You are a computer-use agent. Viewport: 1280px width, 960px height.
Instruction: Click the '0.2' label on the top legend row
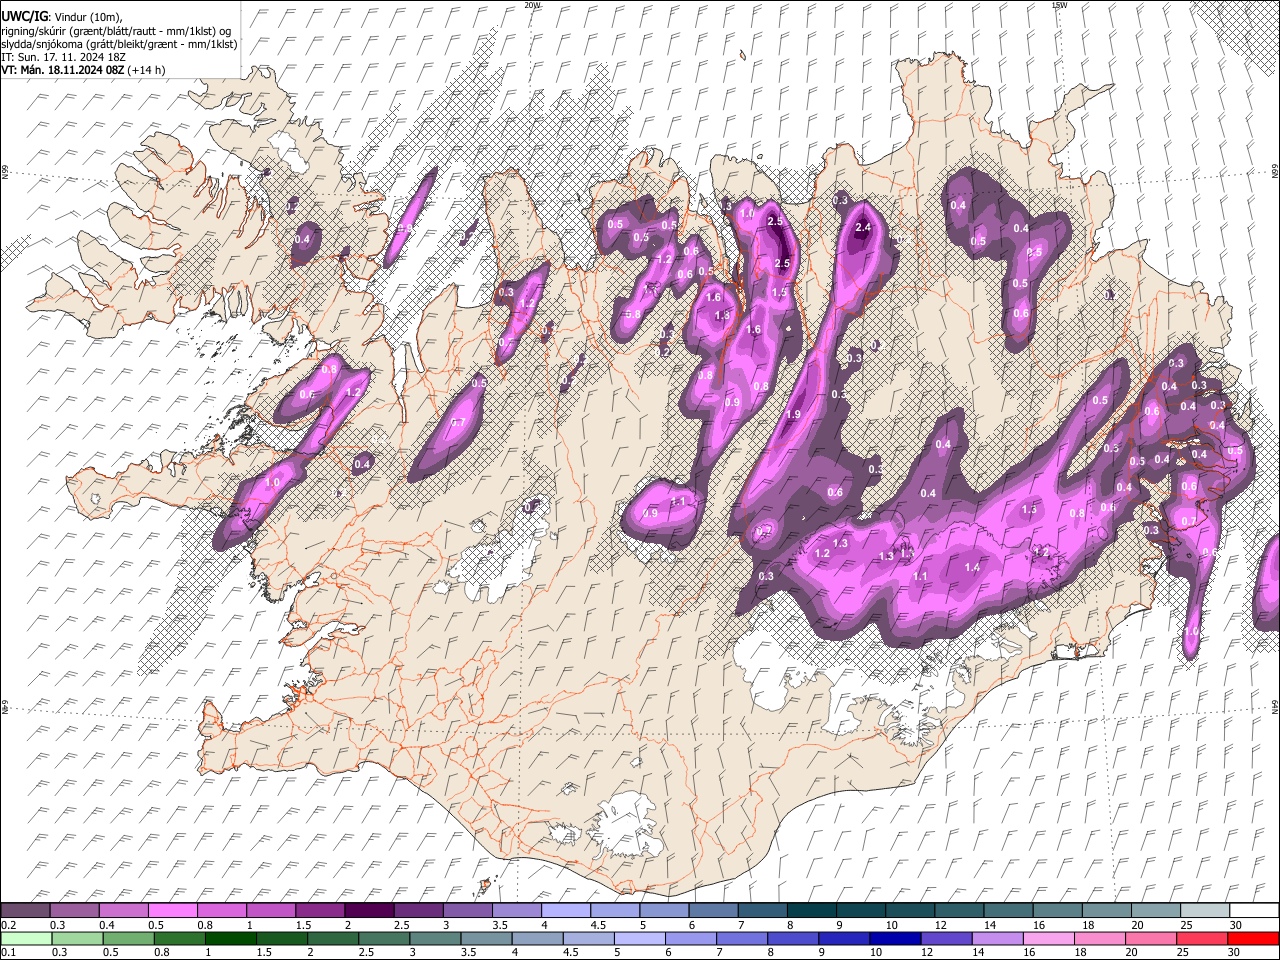(x=8, y=925)
